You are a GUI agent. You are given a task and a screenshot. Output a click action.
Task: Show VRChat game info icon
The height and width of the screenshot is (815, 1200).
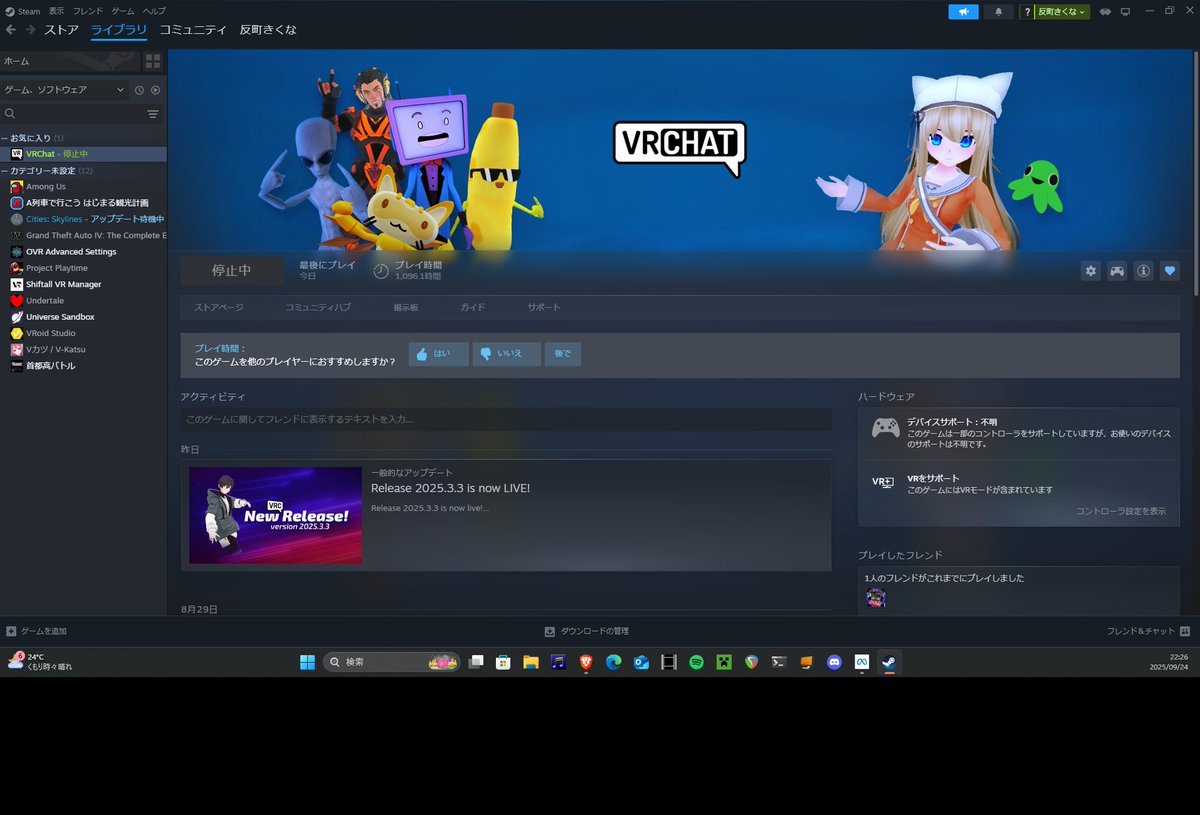[1143, 270]
